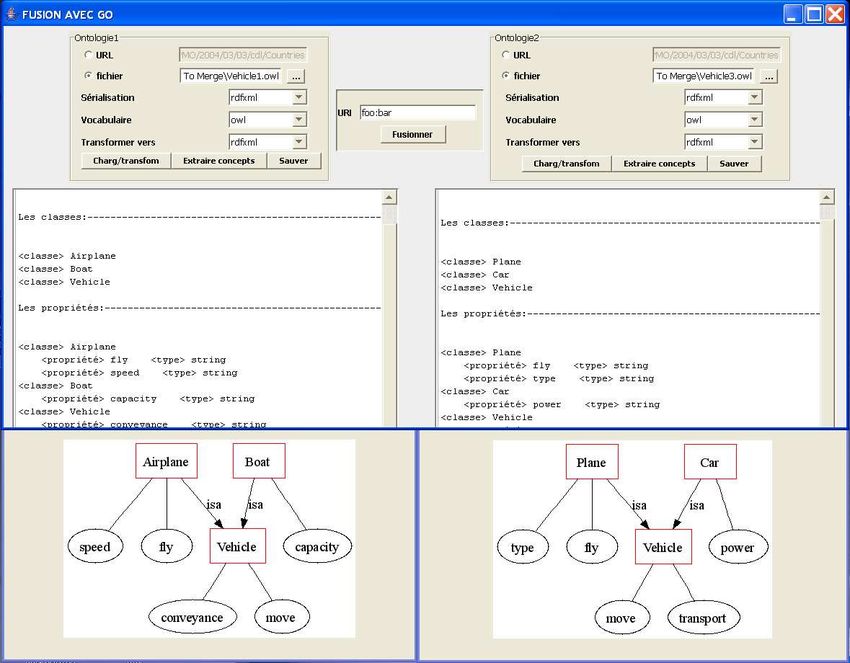Close the FUSION AVEC GO window
Viewport: 850px width, 663px height.
[x=835, y=14]
